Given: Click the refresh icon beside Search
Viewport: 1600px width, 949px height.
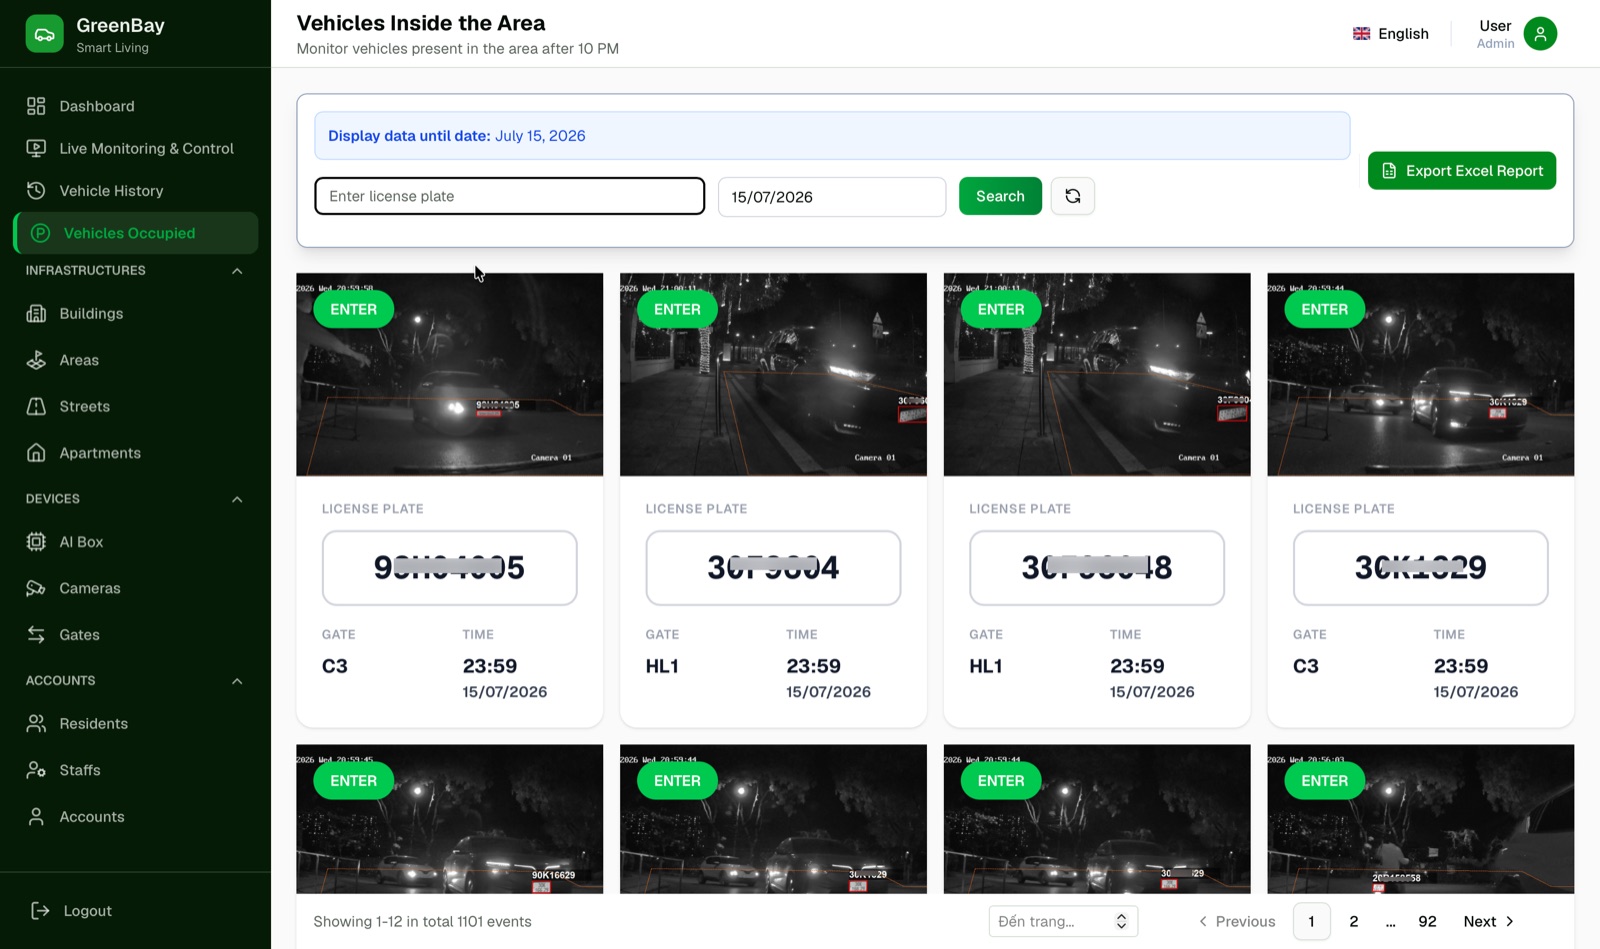Looking at the screenshot, I should [1072, 196].
